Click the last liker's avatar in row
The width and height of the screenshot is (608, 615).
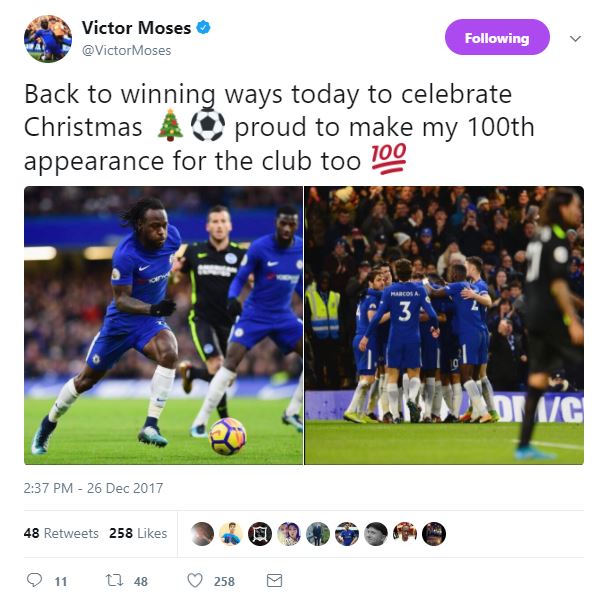[434, 533]
